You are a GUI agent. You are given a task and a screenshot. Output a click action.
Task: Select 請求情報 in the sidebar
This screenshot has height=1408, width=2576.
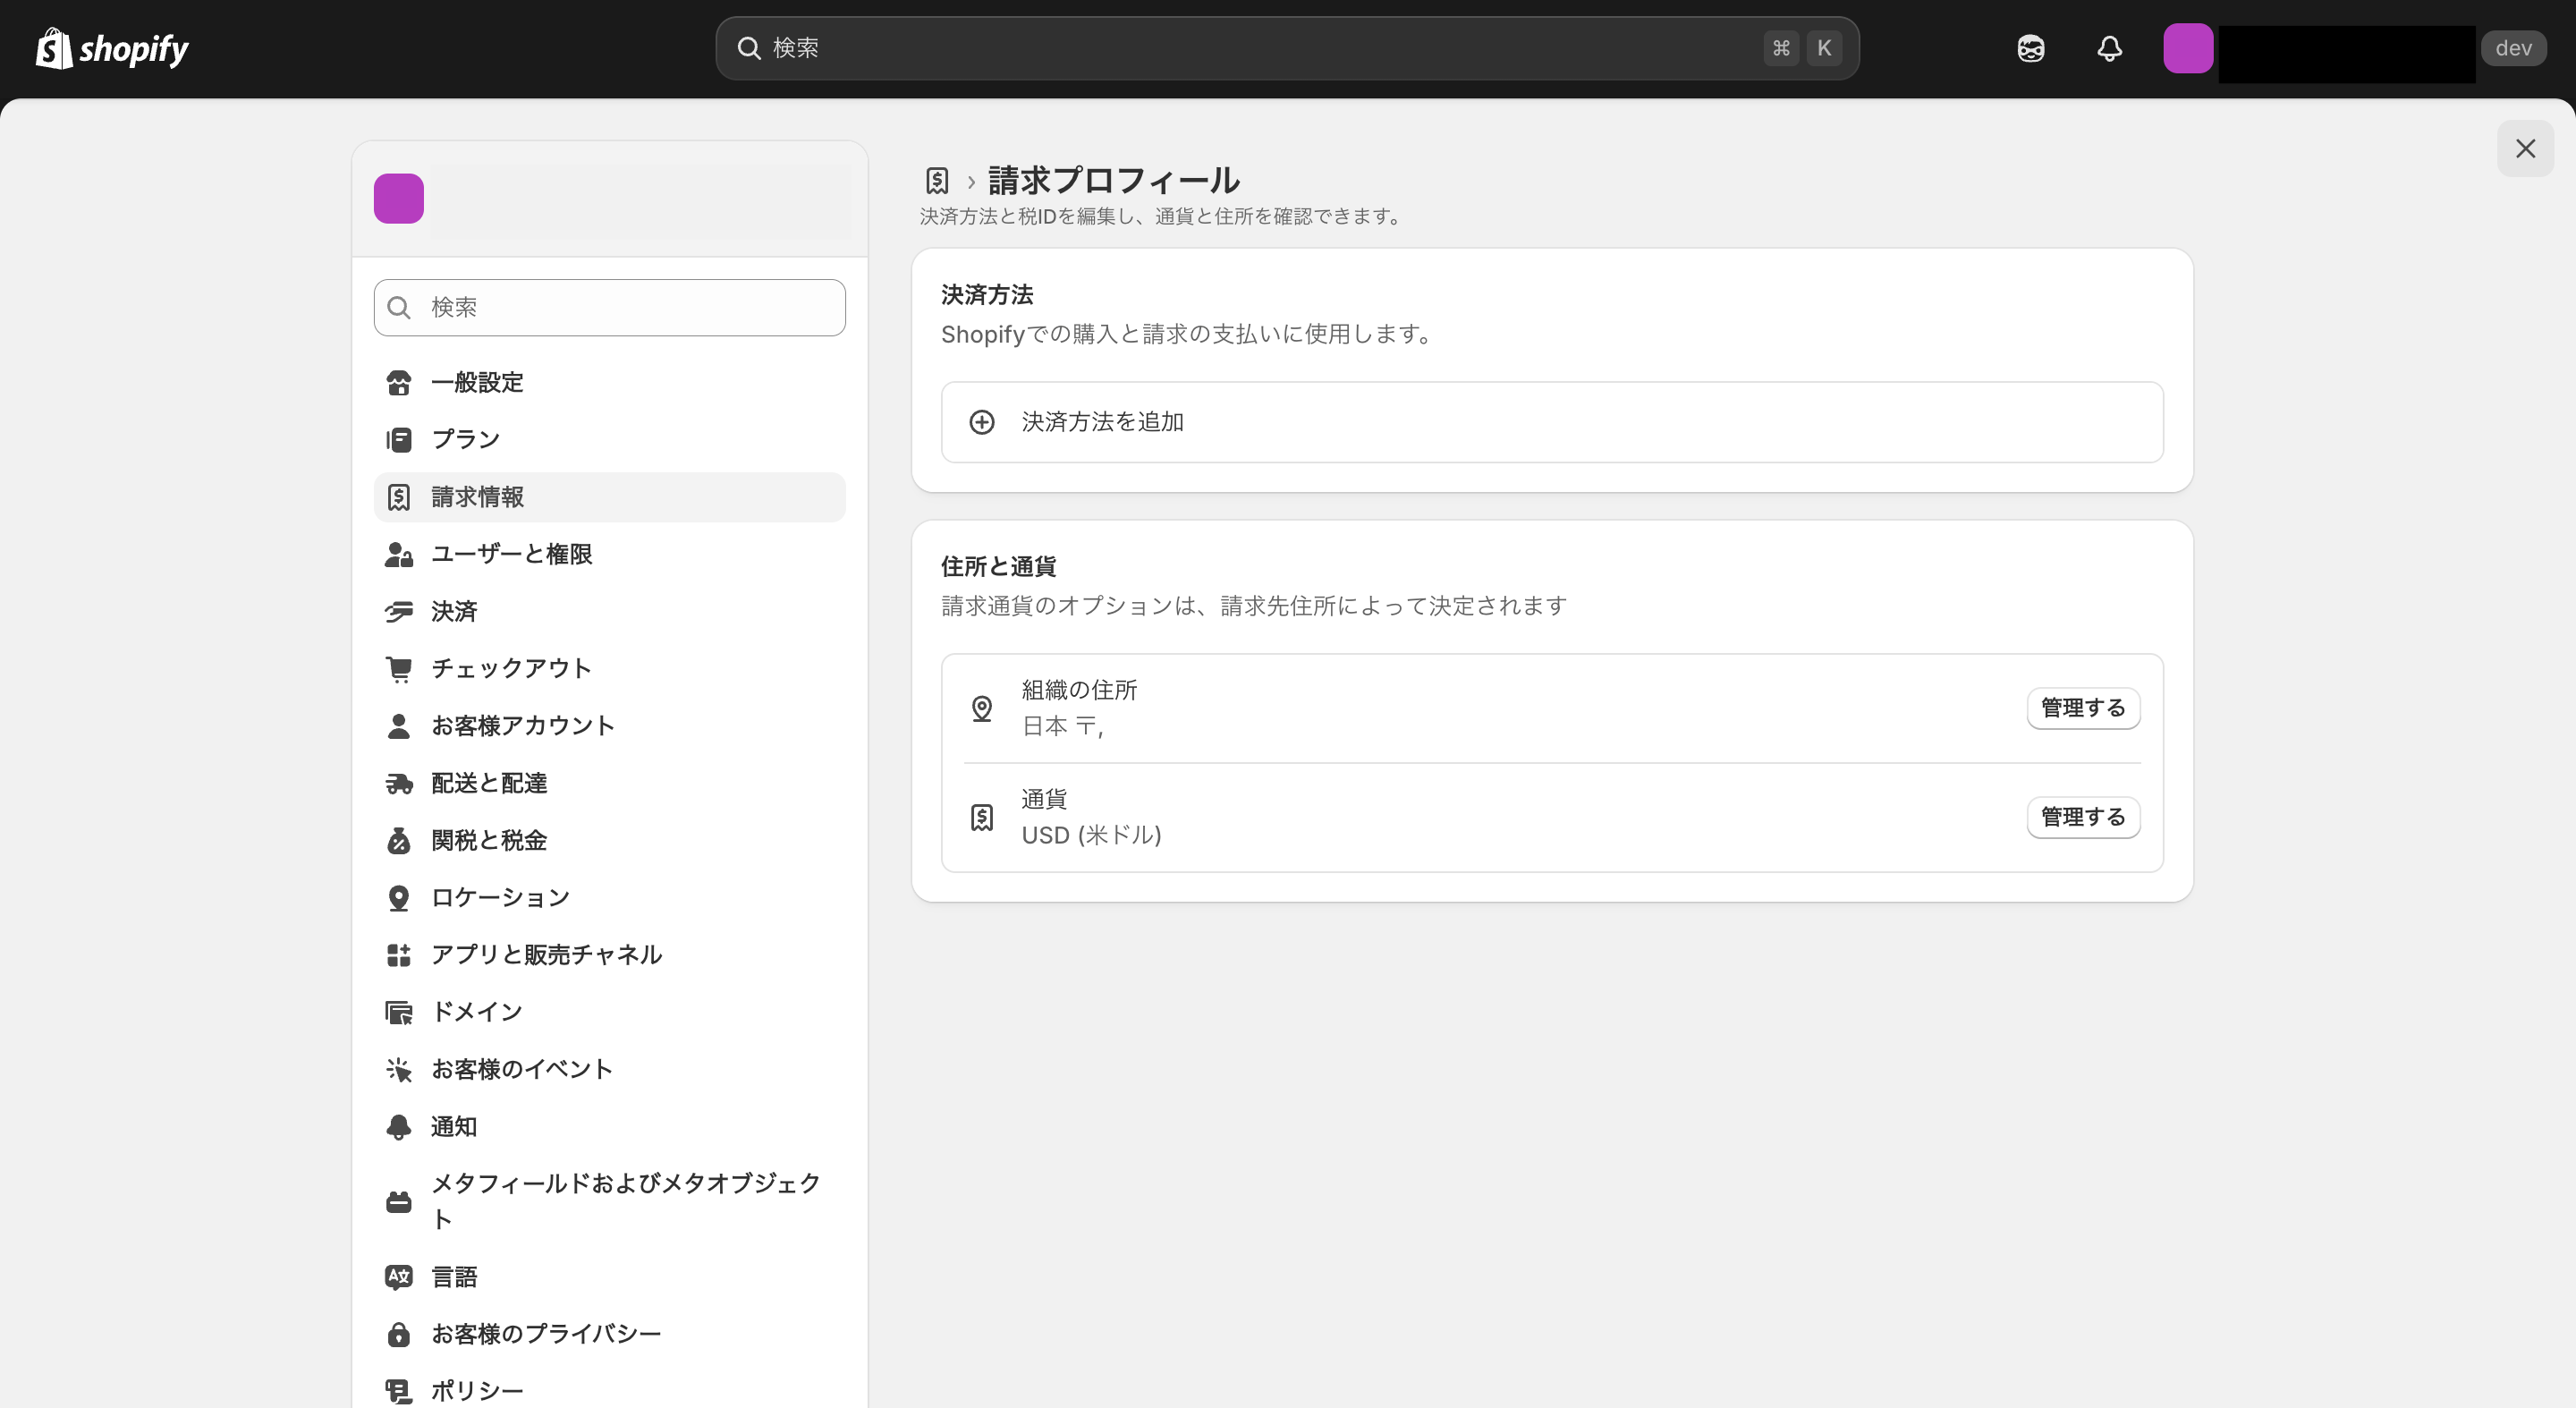477,496
